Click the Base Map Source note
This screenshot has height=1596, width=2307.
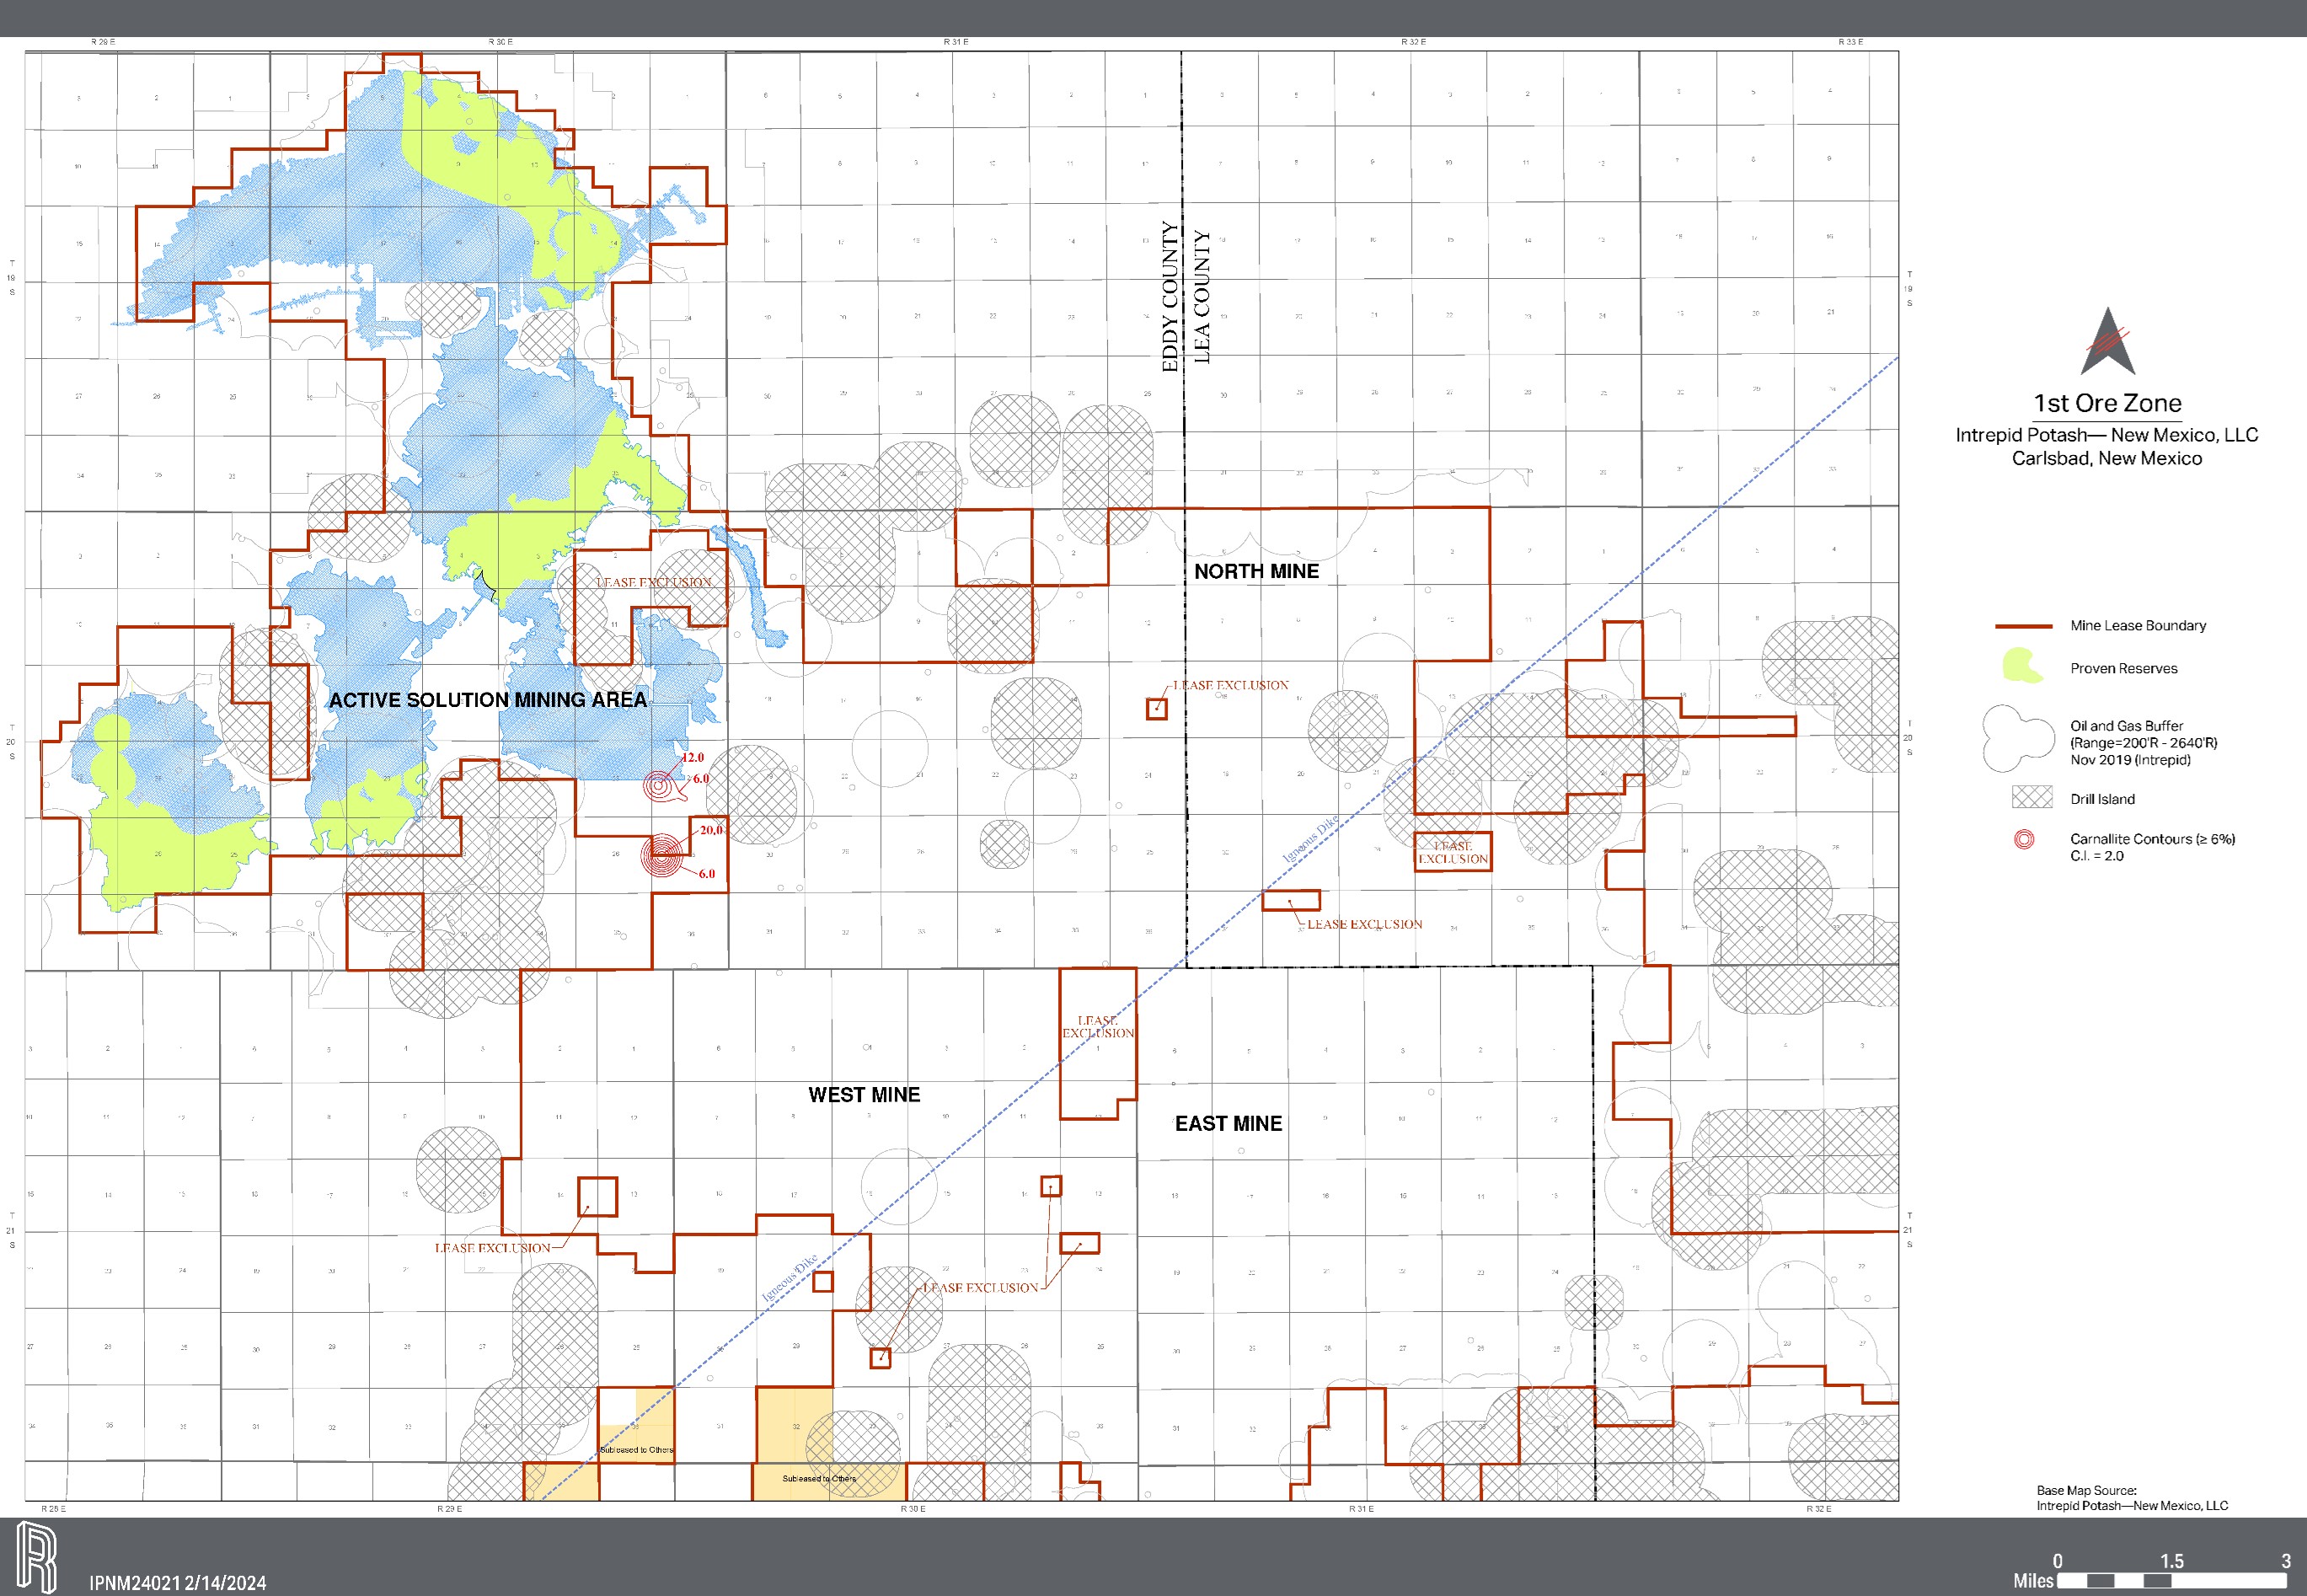pos(2132,1497)
